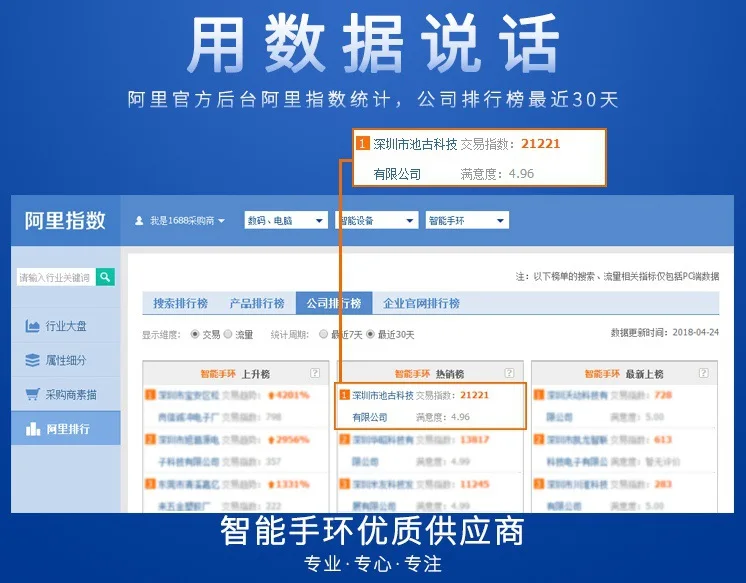Open help icon on 上升榜 panel
This screenshot has height=583, width=746.
pyautogui.click(x=315, y=373)
